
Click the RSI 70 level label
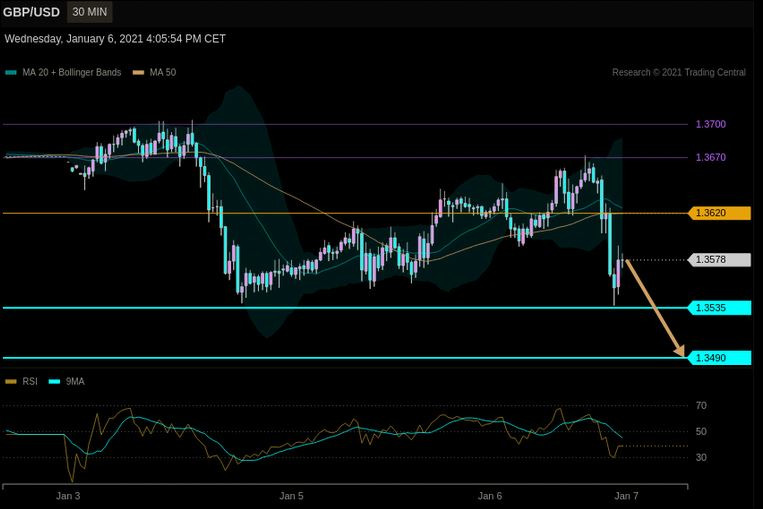pyautogui.click(x=701, y=405)
